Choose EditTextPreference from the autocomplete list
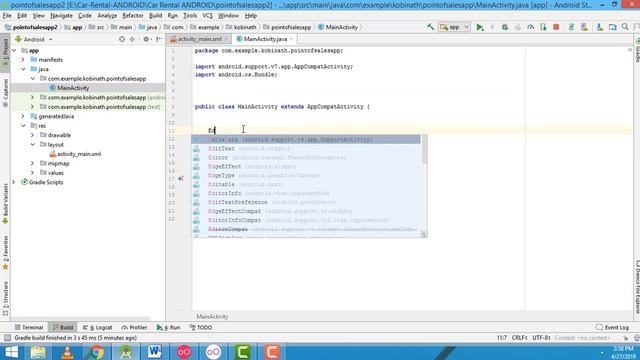This screenshot has width=640, height=360. pyautogui.click(x=306, y=202)
